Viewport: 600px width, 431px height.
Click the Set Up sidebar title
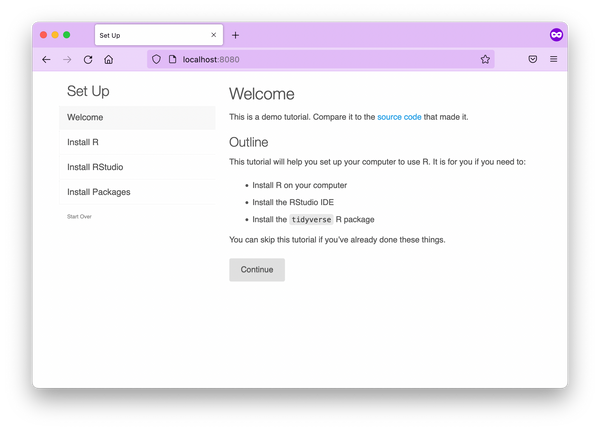(x=88, y=91)
